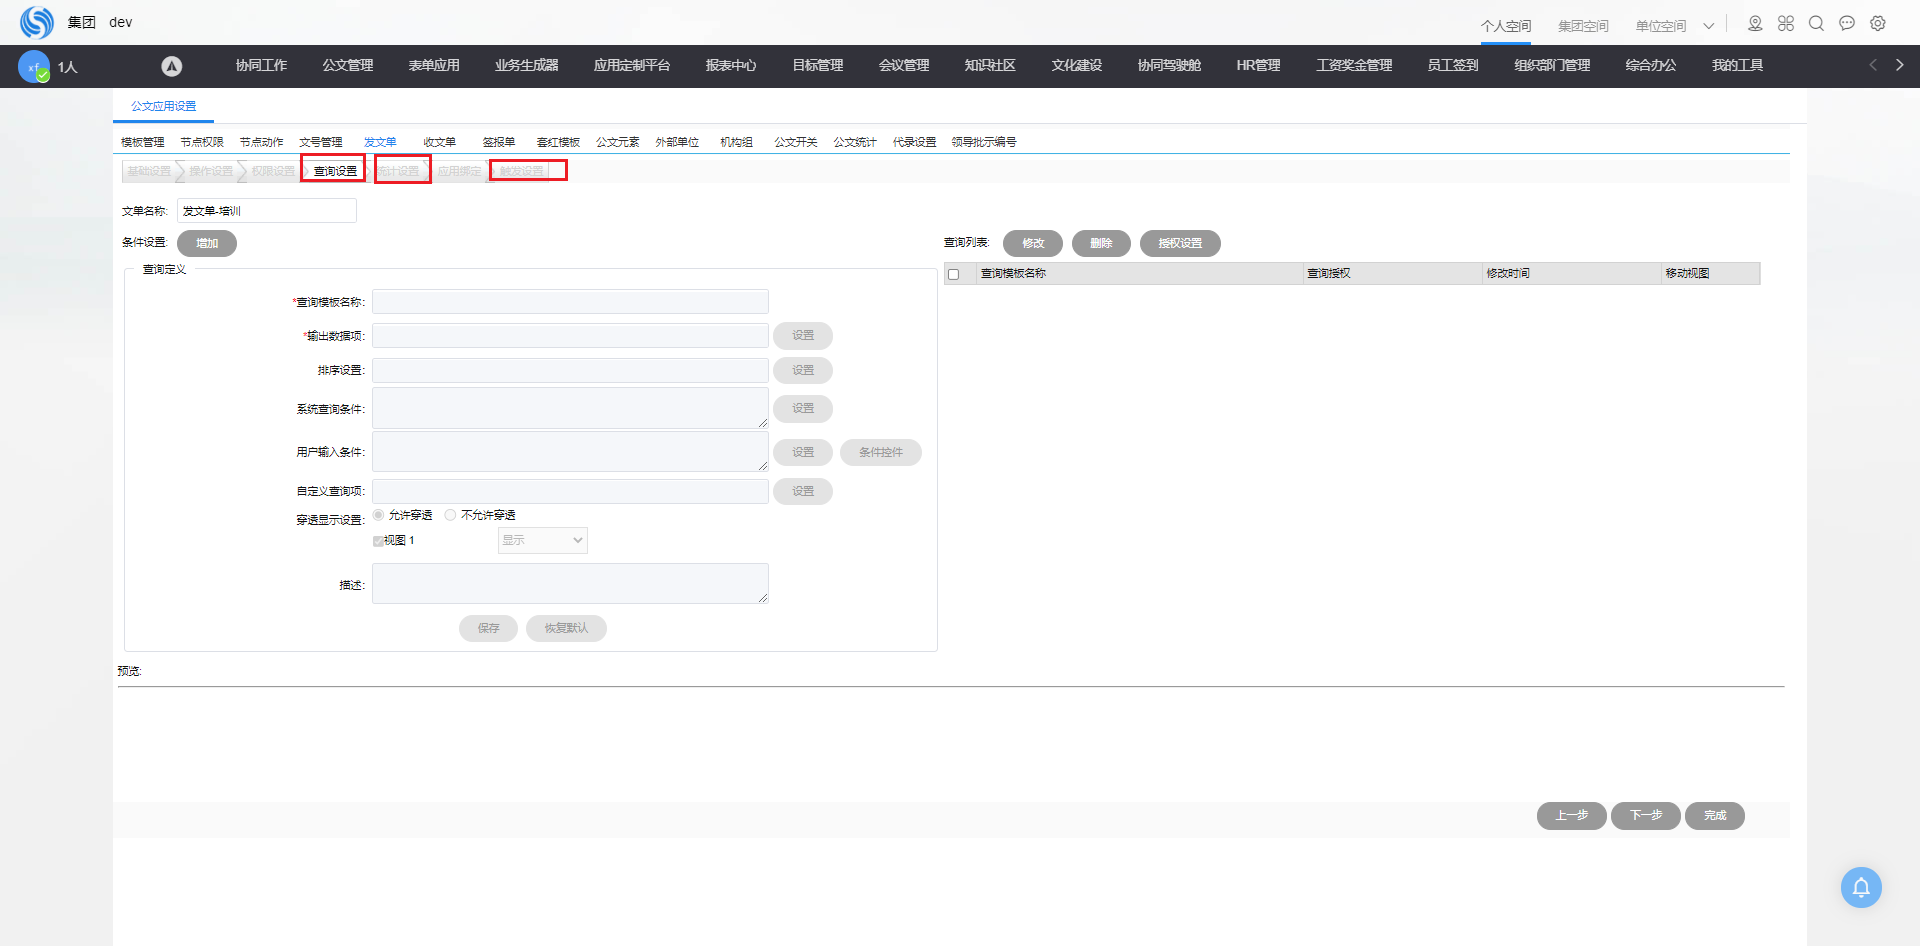Open the user avatar profile icon
The image size is (1920, 946).
click(x=34, y=66)
